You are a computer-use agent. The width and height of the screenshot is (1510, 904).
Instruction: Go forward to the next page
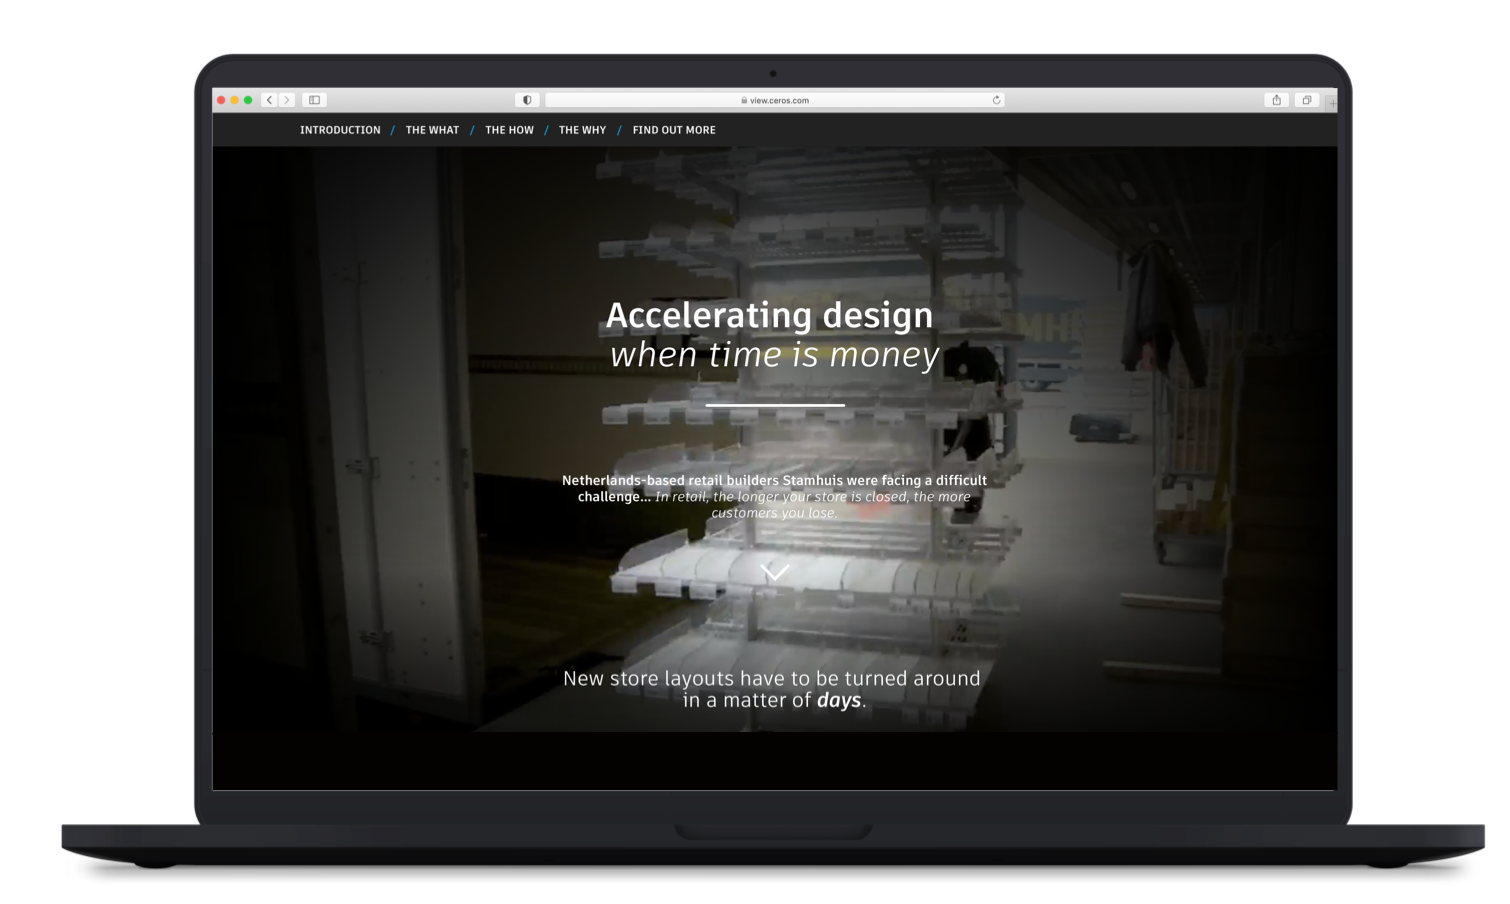coord(287,100)
